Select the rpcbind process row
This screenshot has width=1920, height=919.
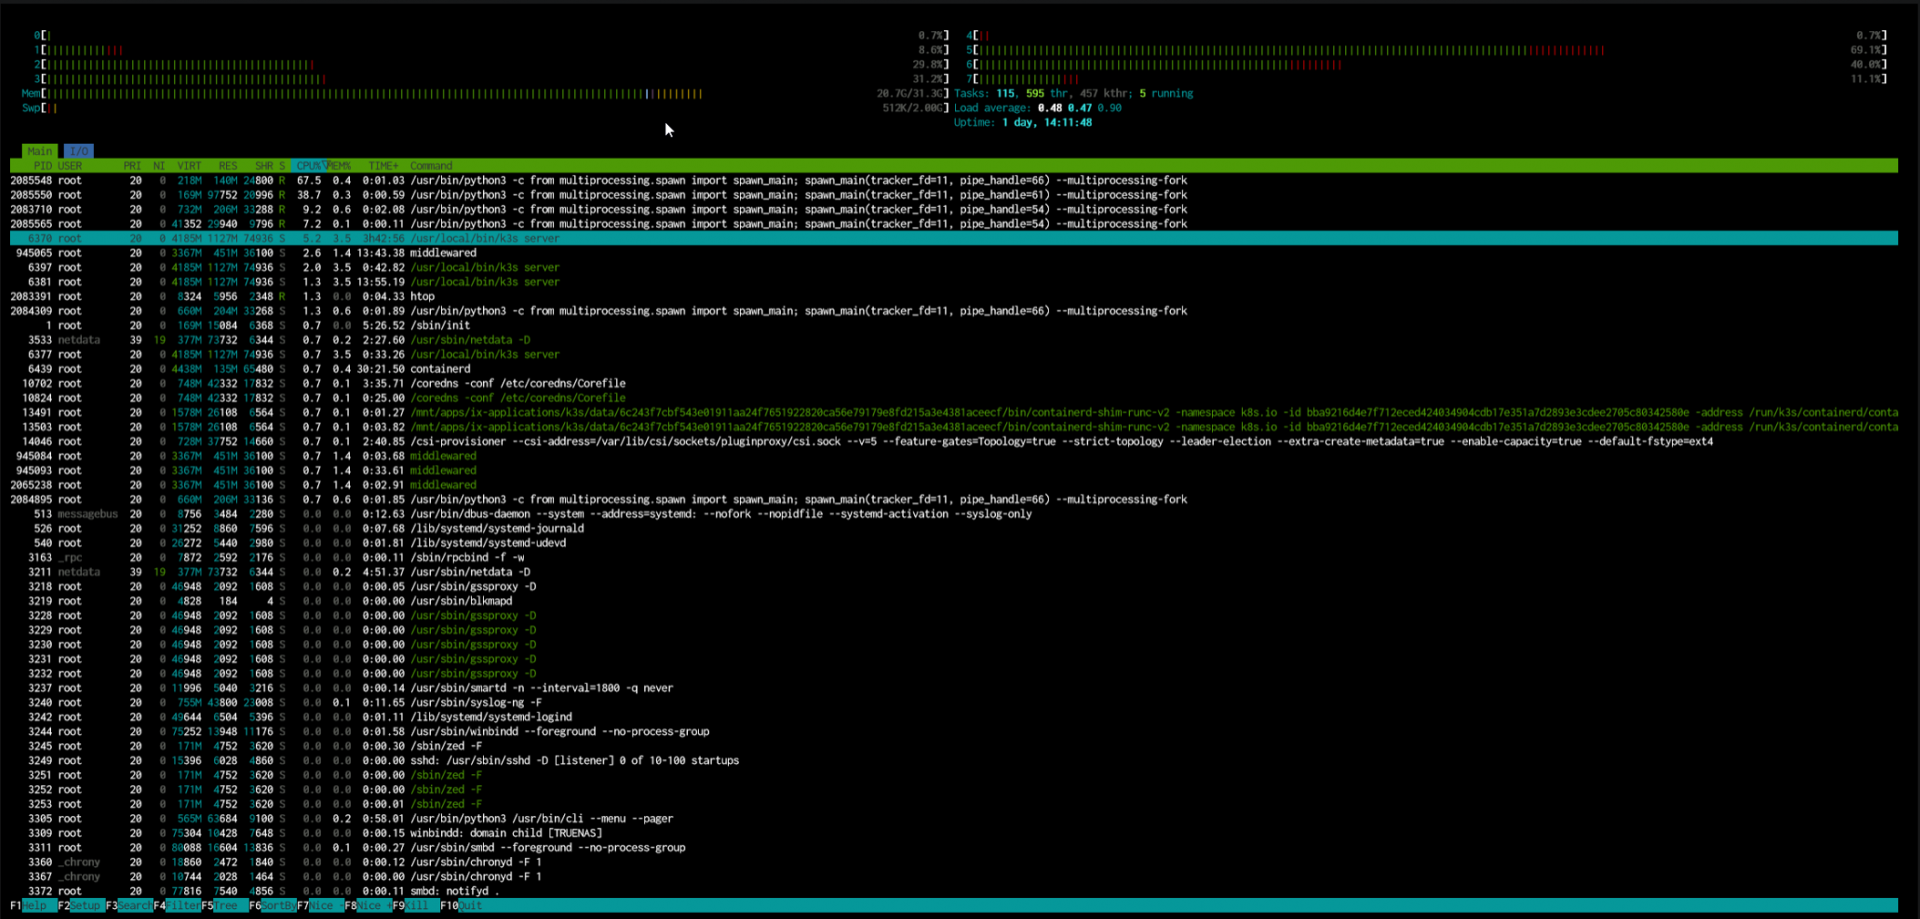(954, 558)
